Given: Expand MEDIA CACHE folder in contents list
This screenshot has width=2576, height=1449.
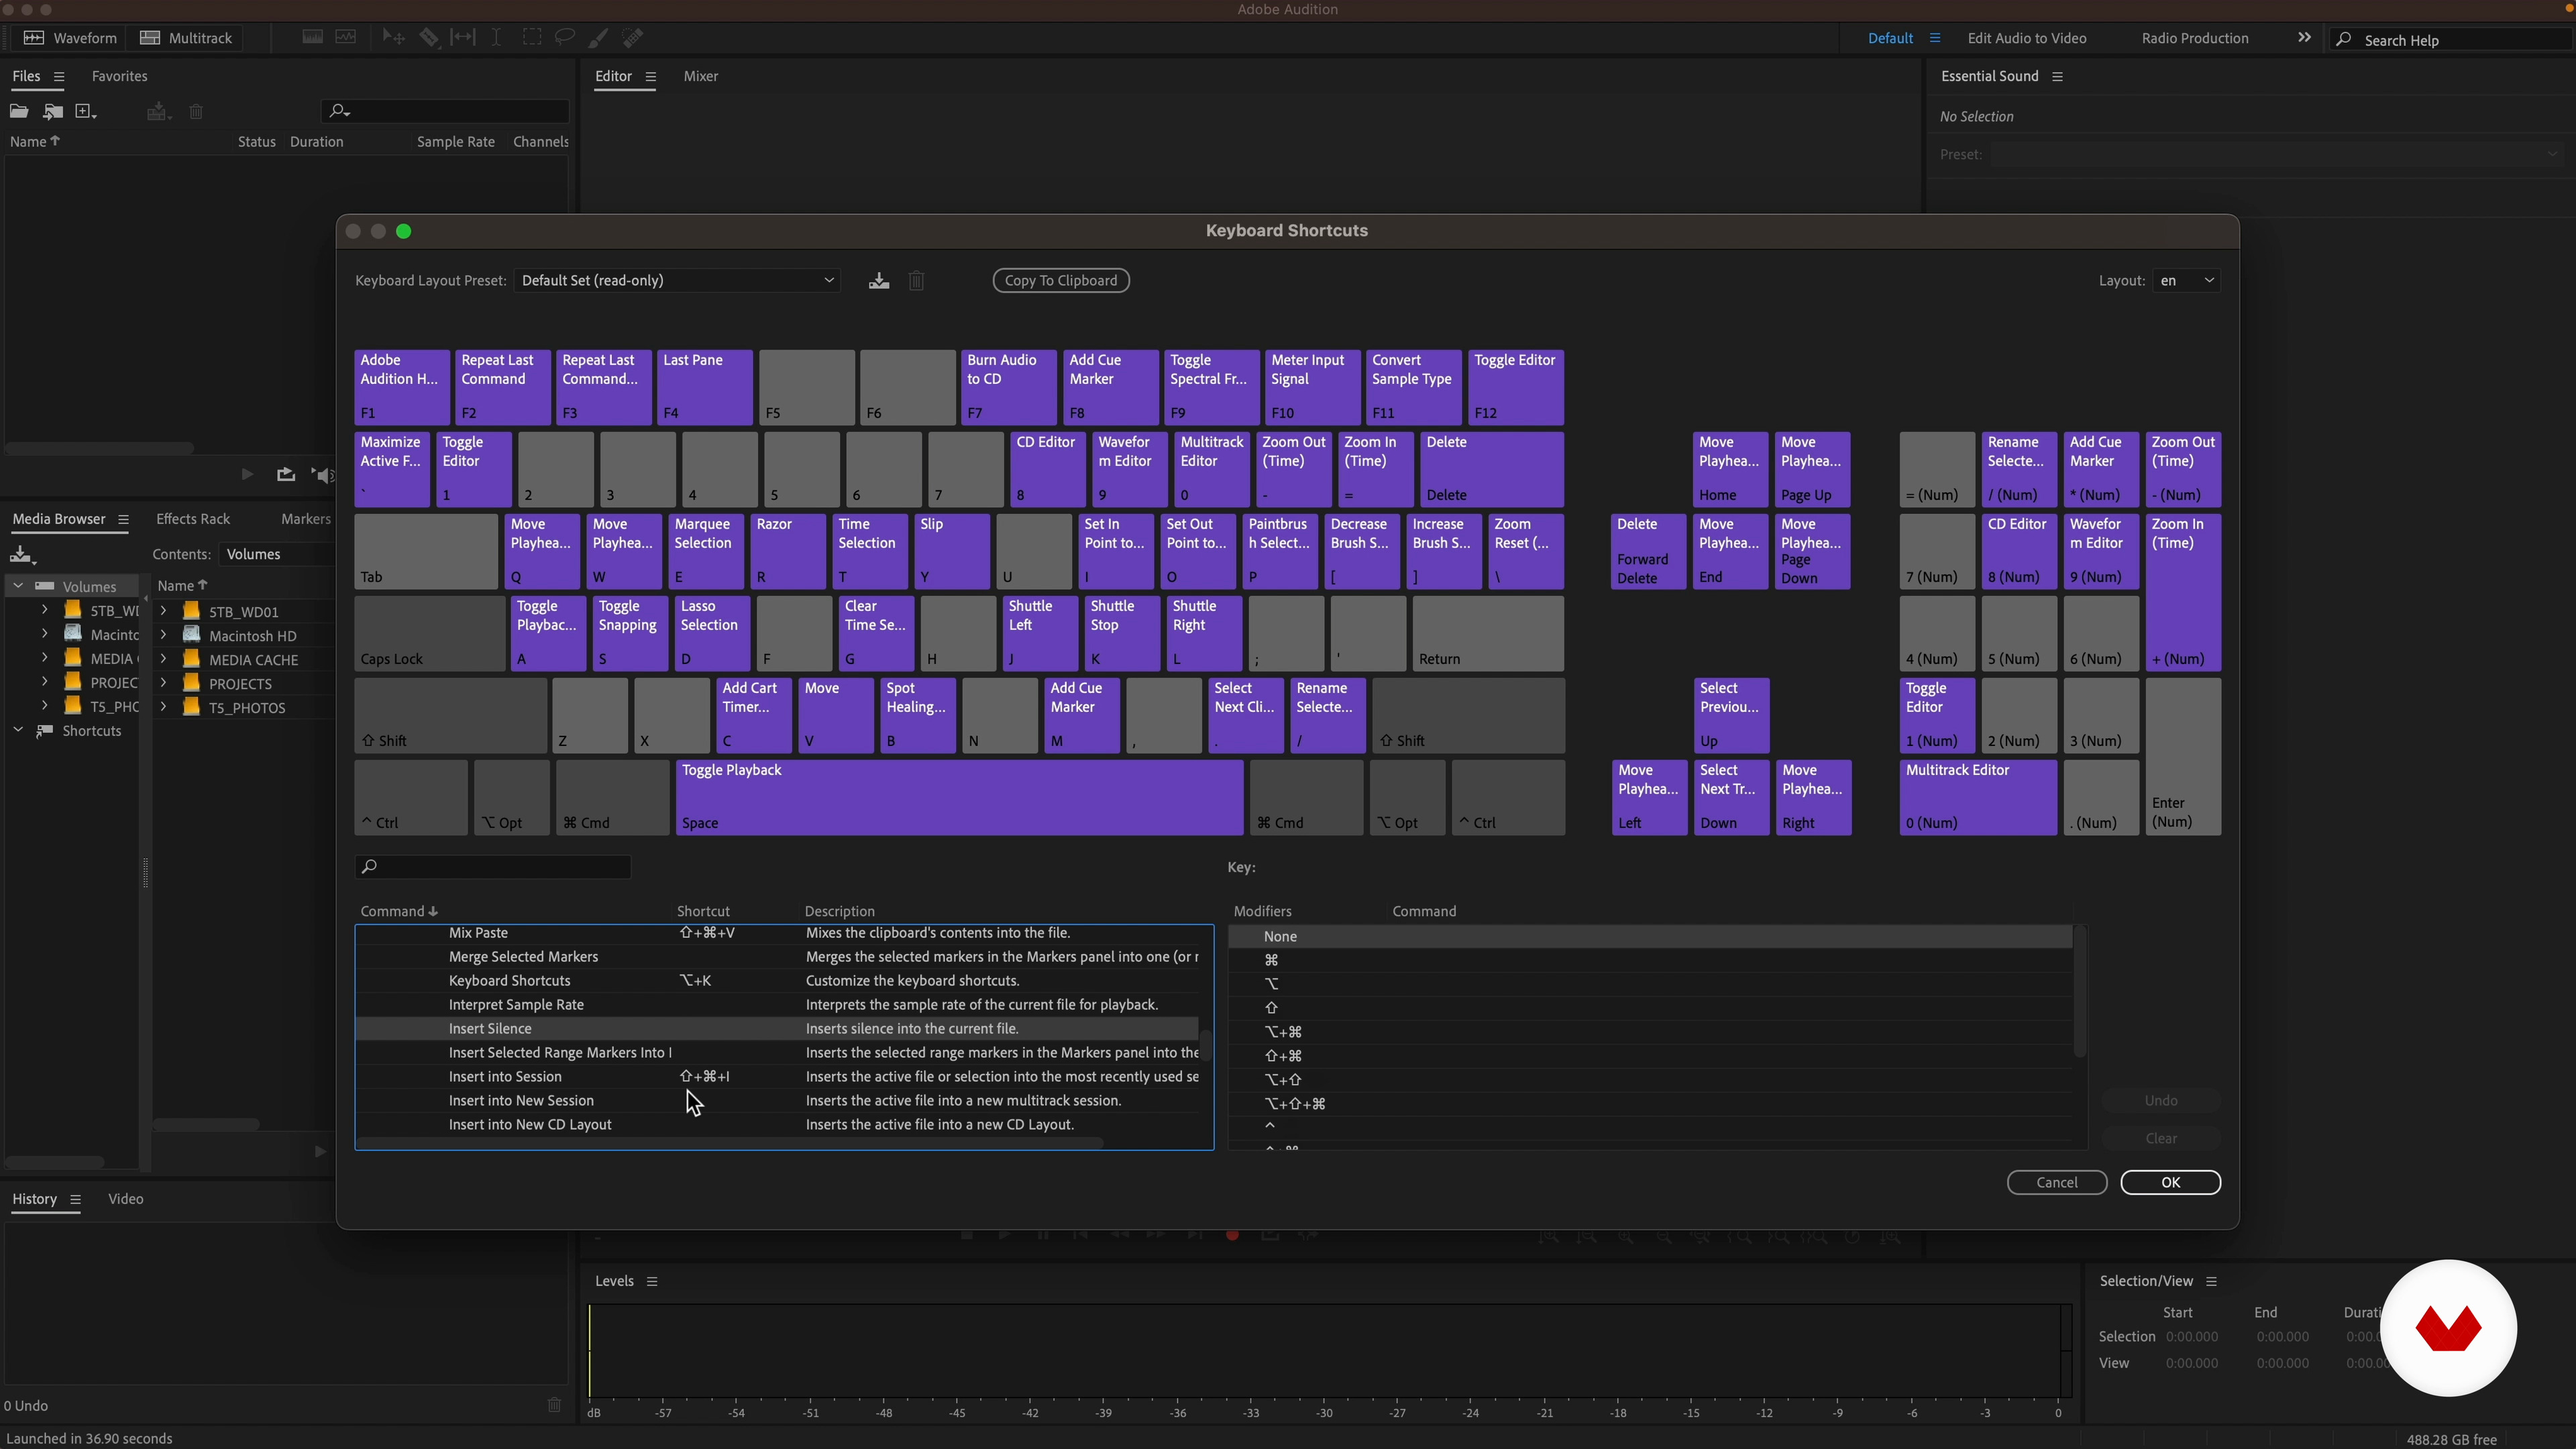Looking at the screenshot, I should click(163, 659).
